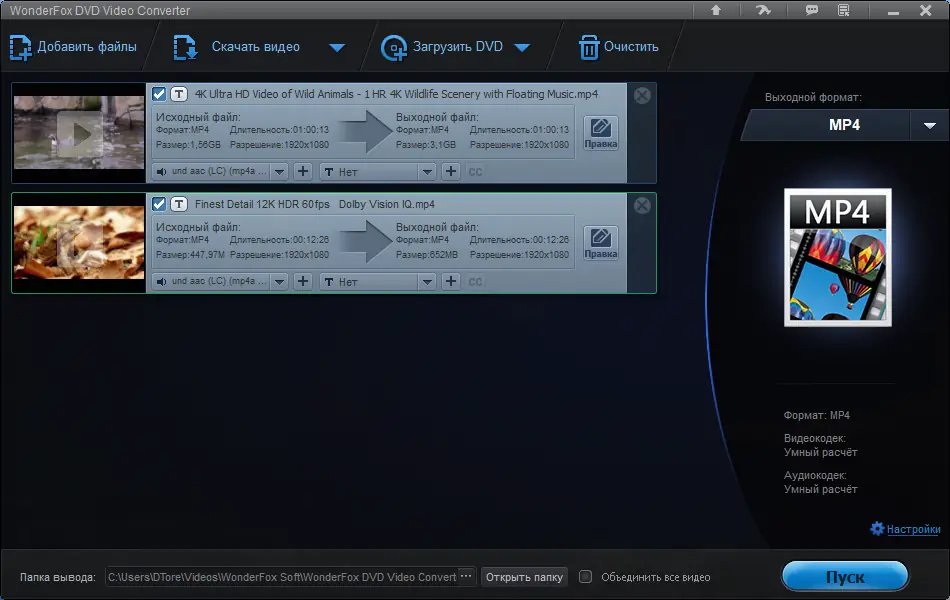Add audio track plus for Finest Detail 12K
The image size is (950, 600).
(x=303, y=282)
